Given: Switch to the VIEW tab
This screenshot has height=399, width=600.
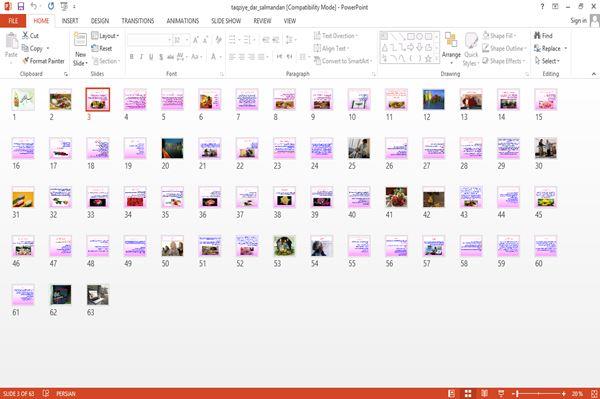Looking at the screenshot, I should tap(290, 21).
